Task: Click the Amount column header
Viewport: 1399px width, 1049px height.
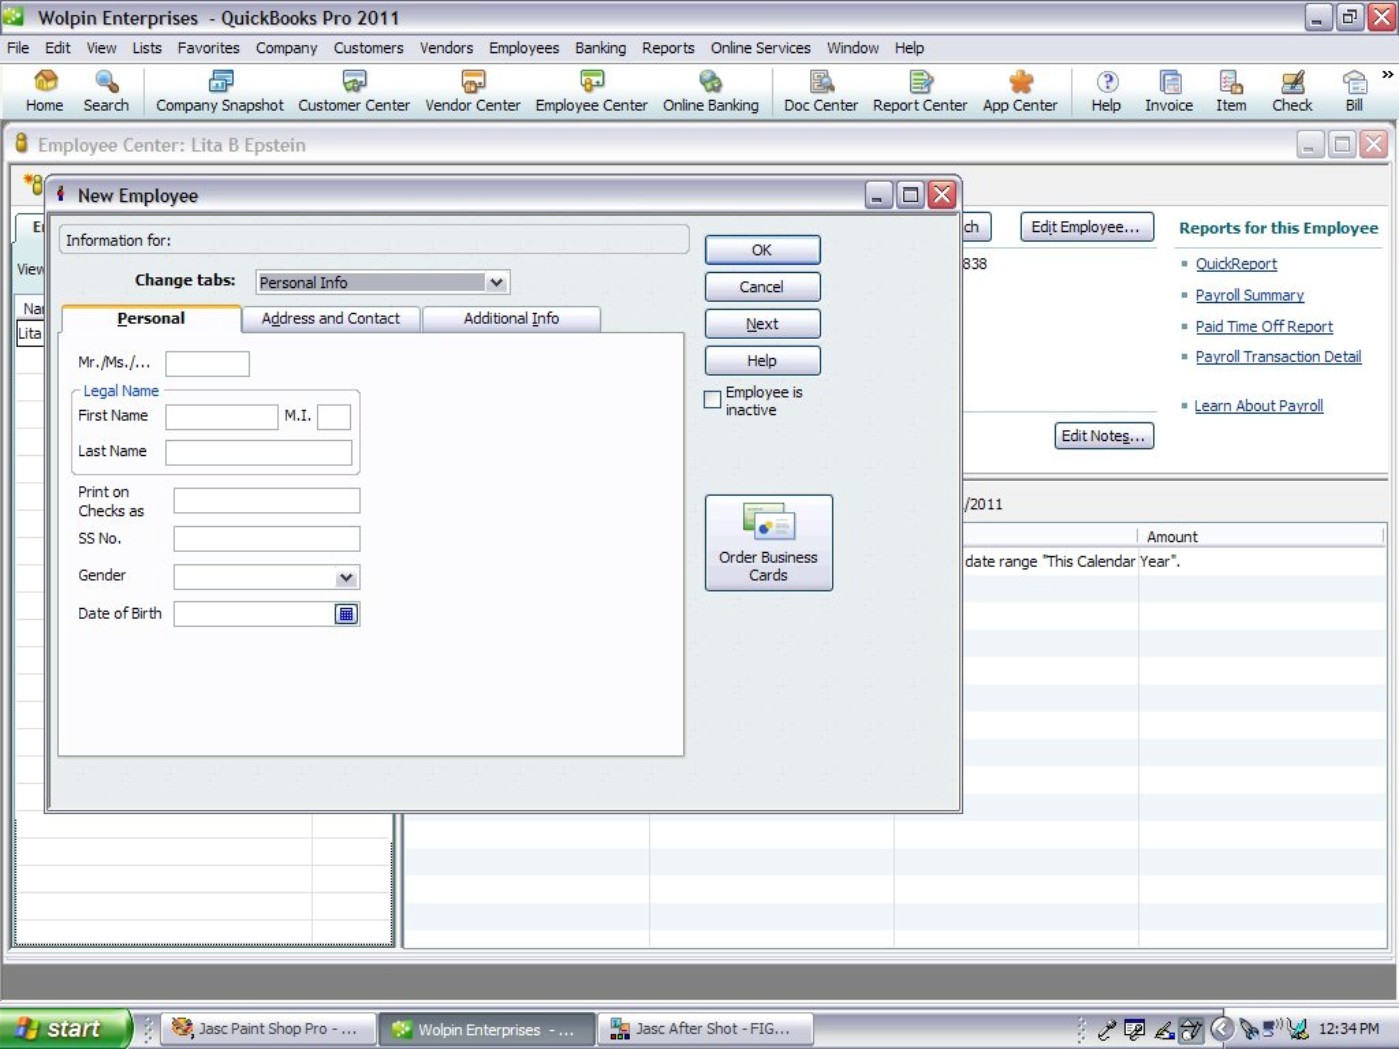Action: (x=1260, y=537)
